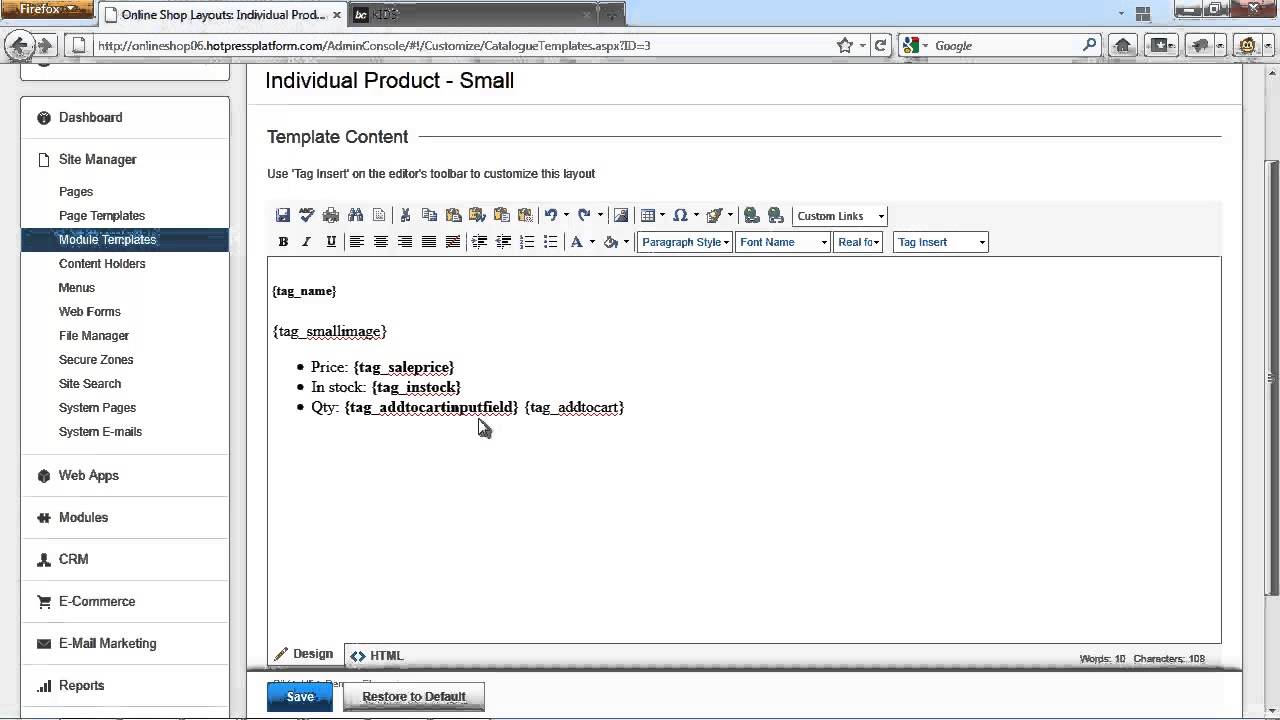Screen dimensions: 1280x720
Task: Open the Image Manager icon
Action: pos(621,215)
